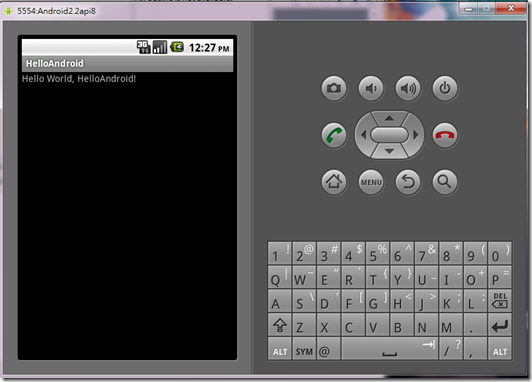This screenshot has height=382, width=532.
Task: Click the S key
Action: click(x=304, y=301)
